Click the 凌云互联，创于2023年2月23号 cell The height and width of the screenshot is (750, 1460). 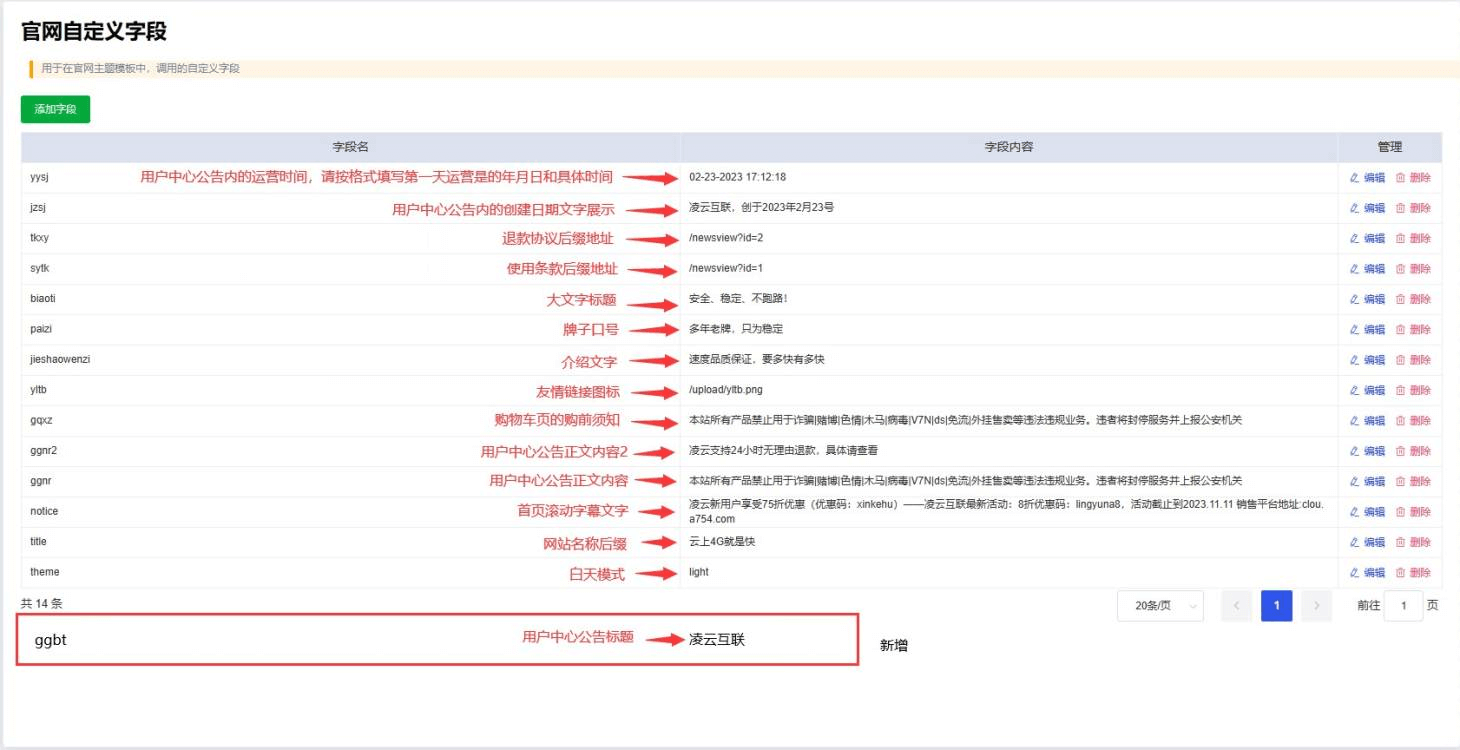[1009, 208]
